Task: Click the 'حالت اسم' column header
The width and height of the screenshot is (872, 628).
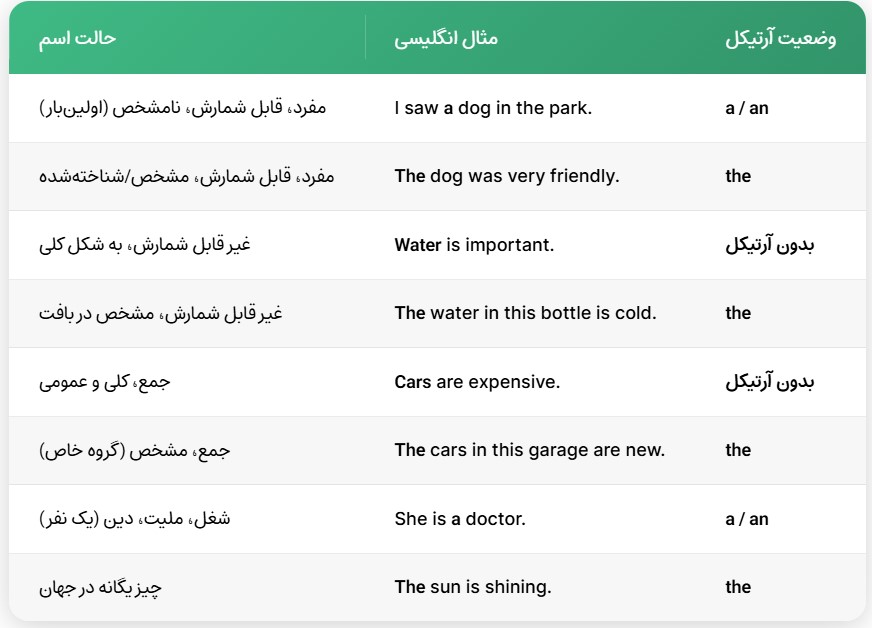Action: 77,38
